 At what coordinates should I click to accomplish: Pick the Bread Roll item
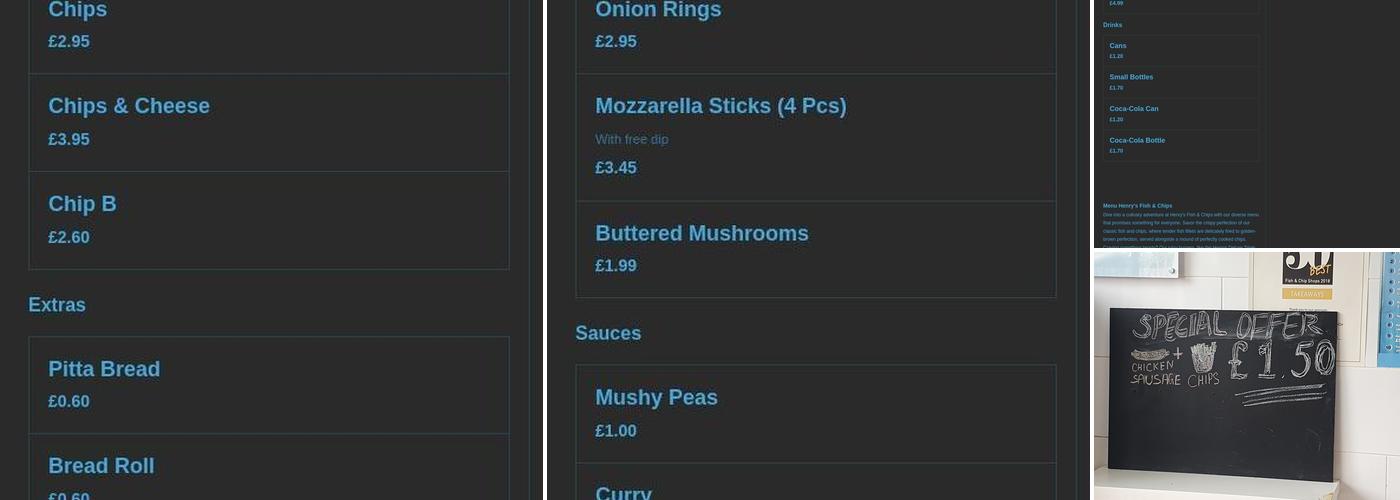coord(101,466)
